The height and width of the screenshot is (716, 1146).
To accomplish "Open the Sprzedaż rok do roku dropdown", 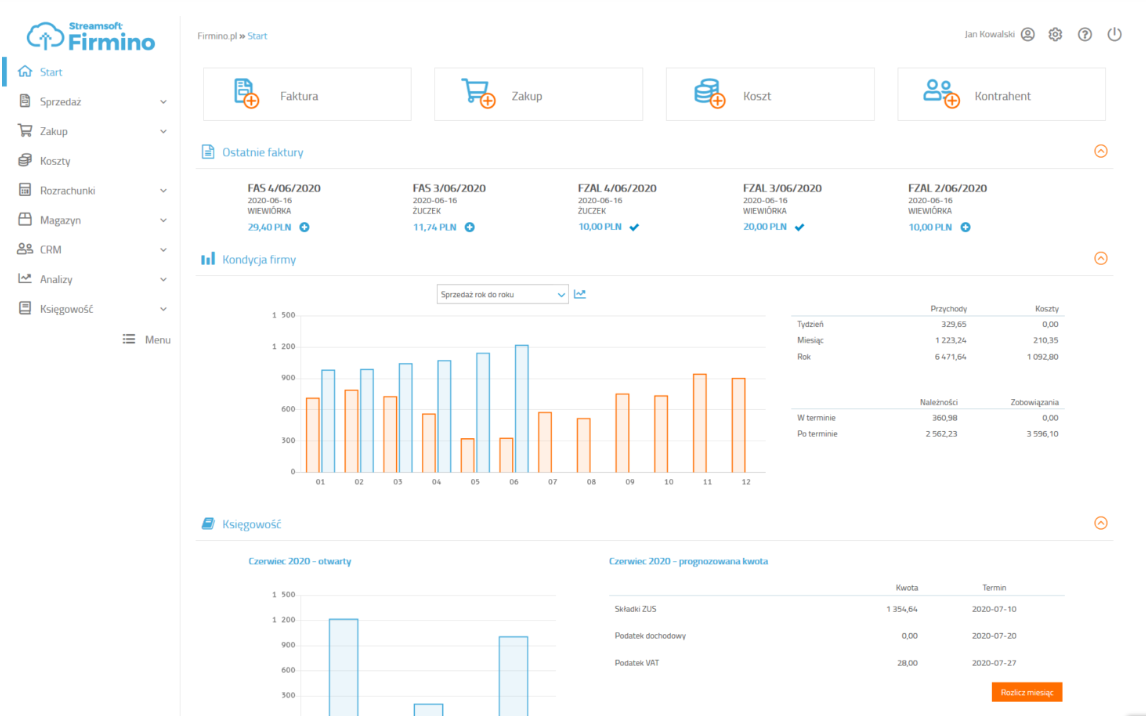I will tap(503, 294).
